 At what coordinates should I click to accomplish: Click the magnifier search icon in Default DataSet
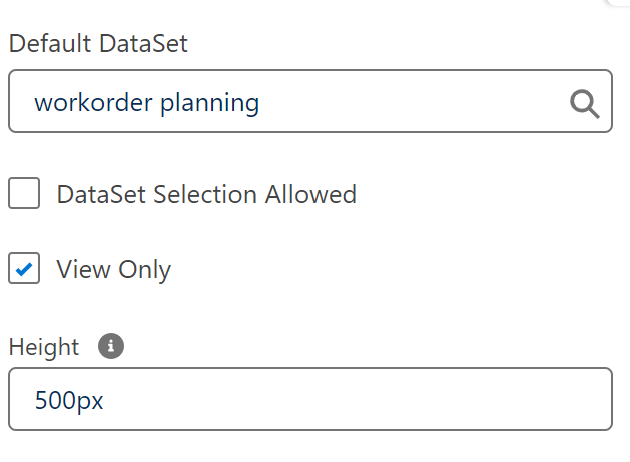(x=584, y=102)
